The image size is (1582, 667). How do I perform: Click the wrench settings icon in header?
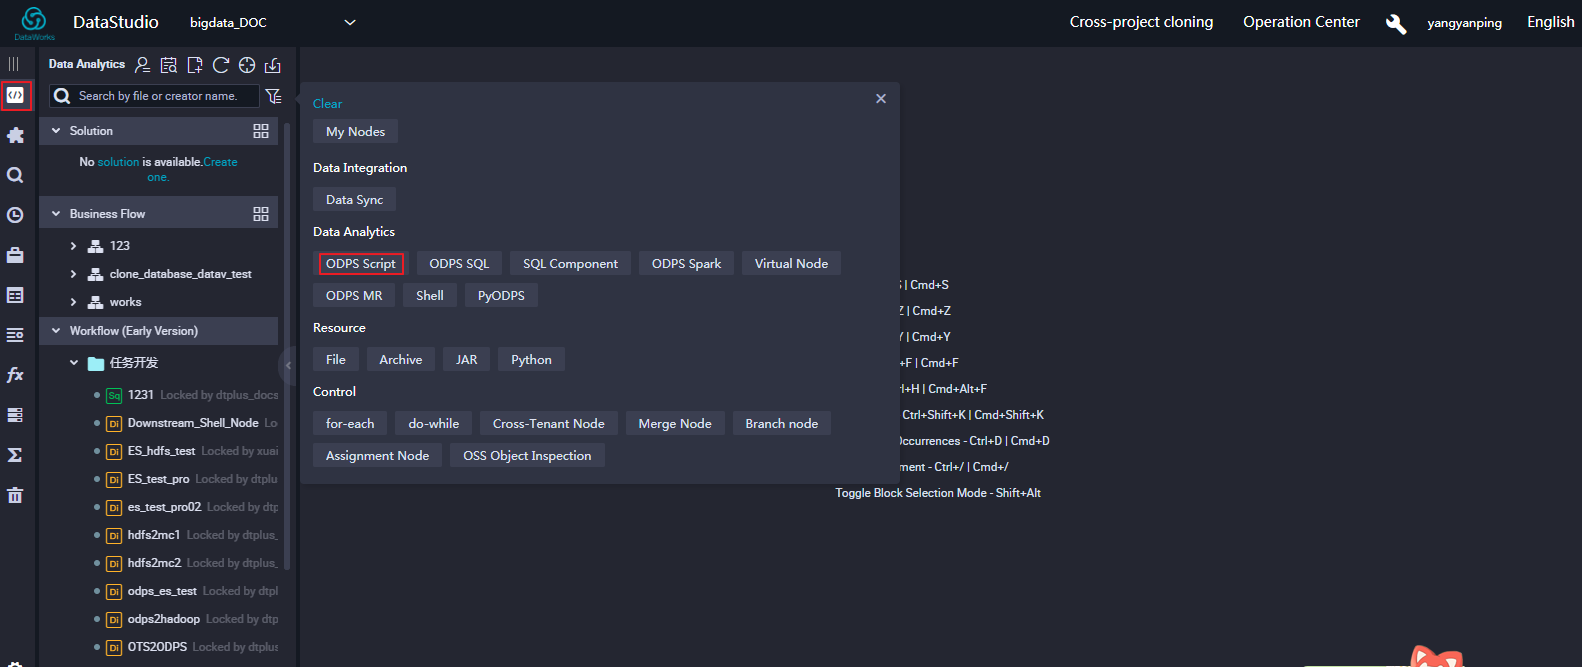click(1396, 23)
